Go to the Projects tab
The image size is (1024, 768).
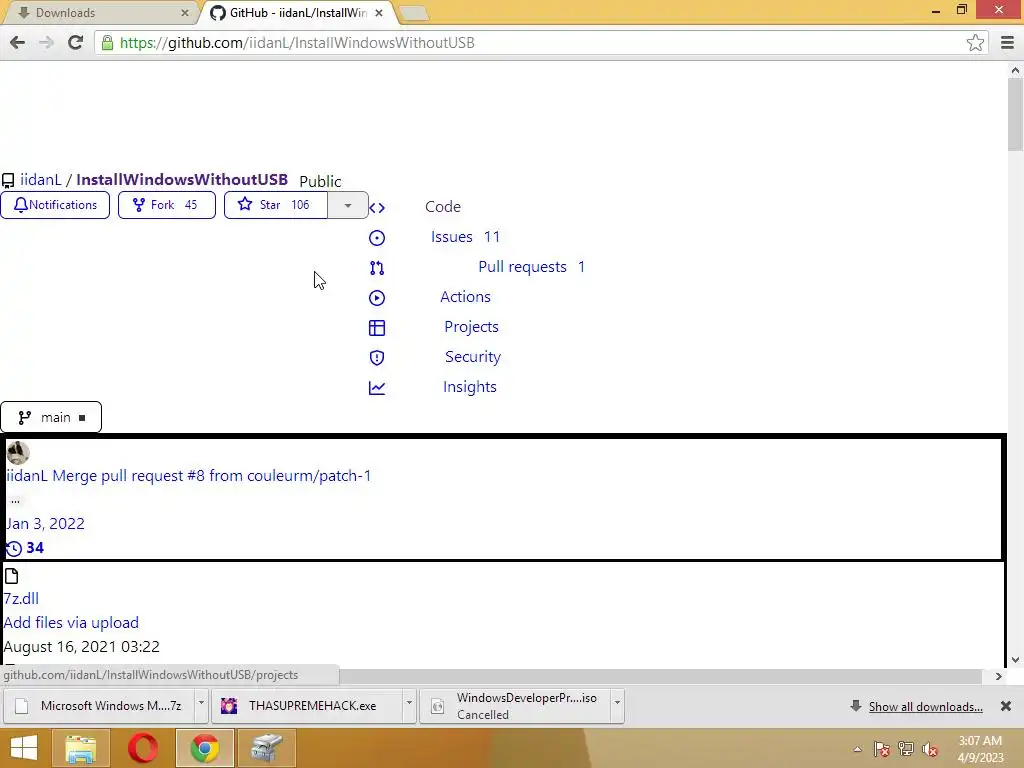471,327
